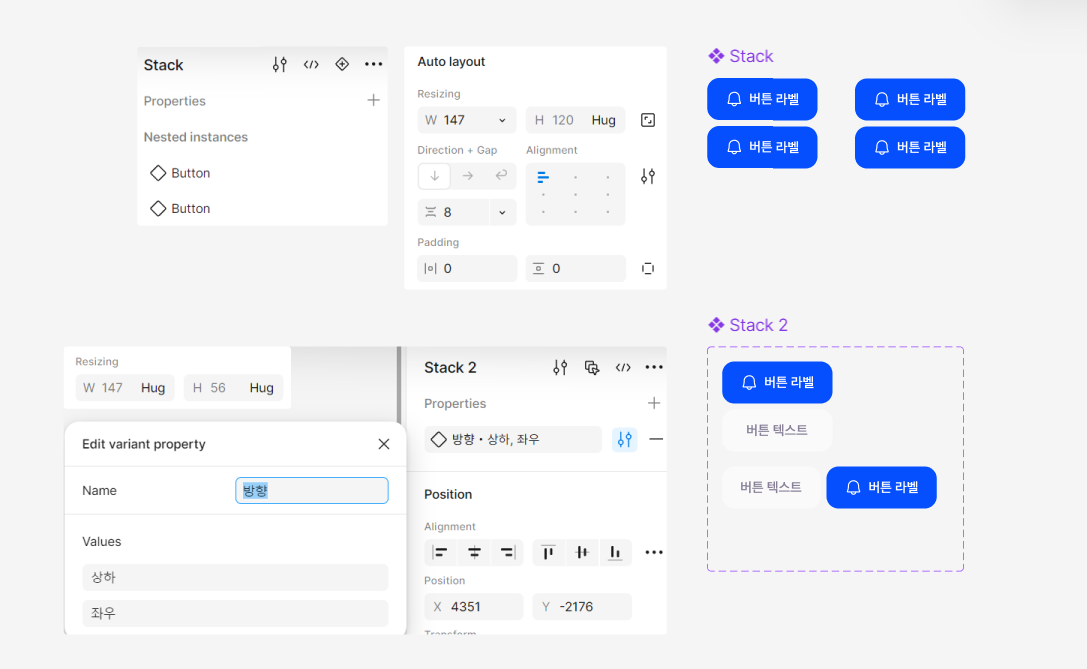Image resolution: width=1087 pixels, height=669 pixels.
Task: Select the Stack component label on the canvas
Action: coord(740,56)
